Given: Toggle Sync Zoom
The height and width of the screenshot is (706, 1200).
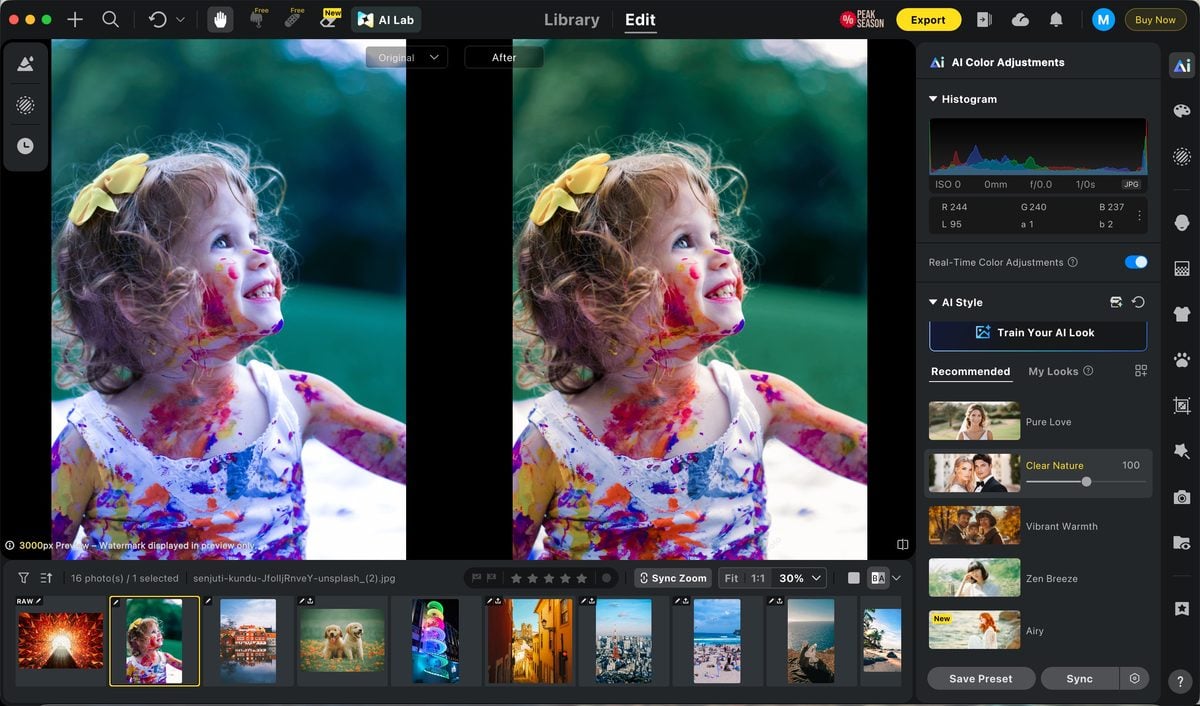Looking at the screenshot, I should click(x=673, y=578).
